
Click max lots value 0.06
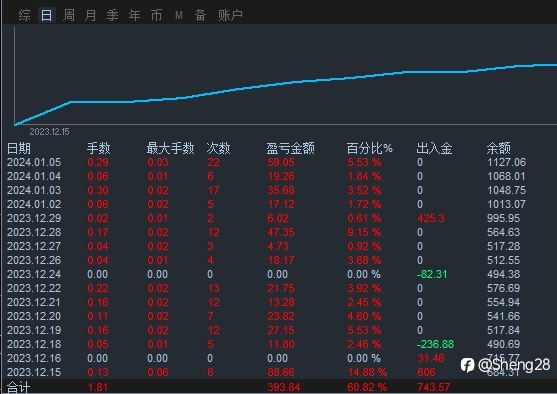pyautogui.click(x=158, y=372)
